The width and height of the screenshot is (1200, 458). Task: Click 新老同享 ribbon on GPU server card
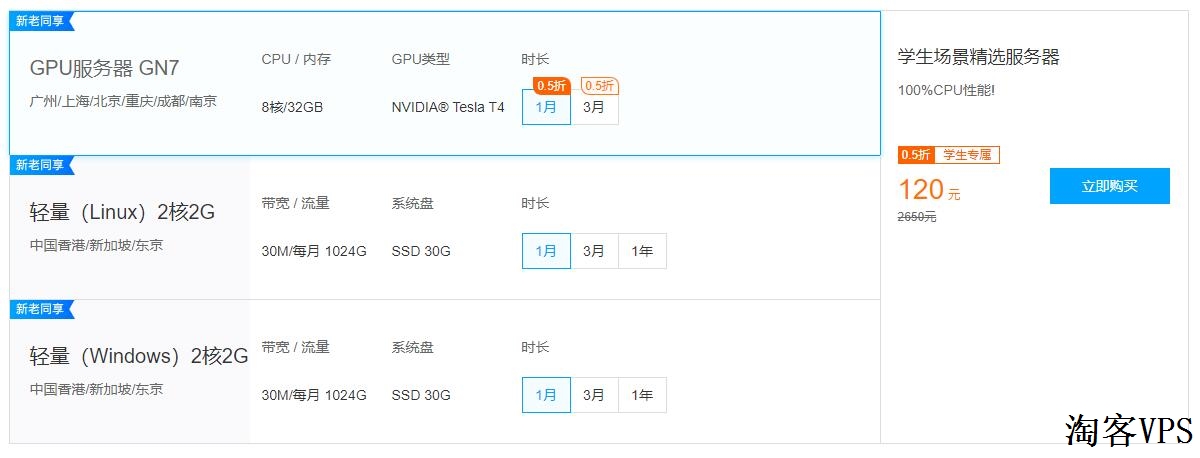coord(41,21)
